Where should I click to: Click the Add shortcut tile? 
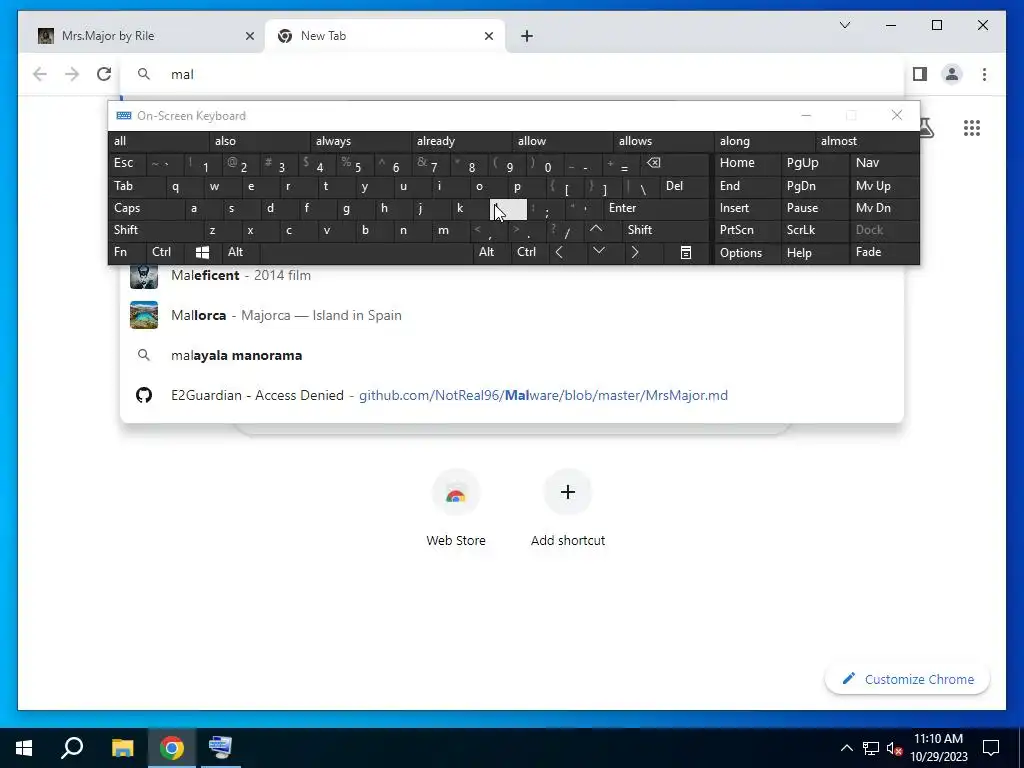click(568, 509)
